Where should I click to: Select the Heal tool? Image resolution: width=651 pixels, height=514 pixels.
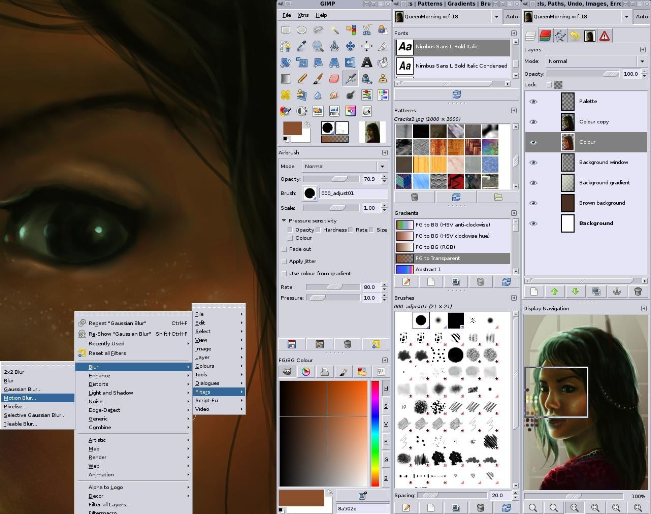coord(286,95)
